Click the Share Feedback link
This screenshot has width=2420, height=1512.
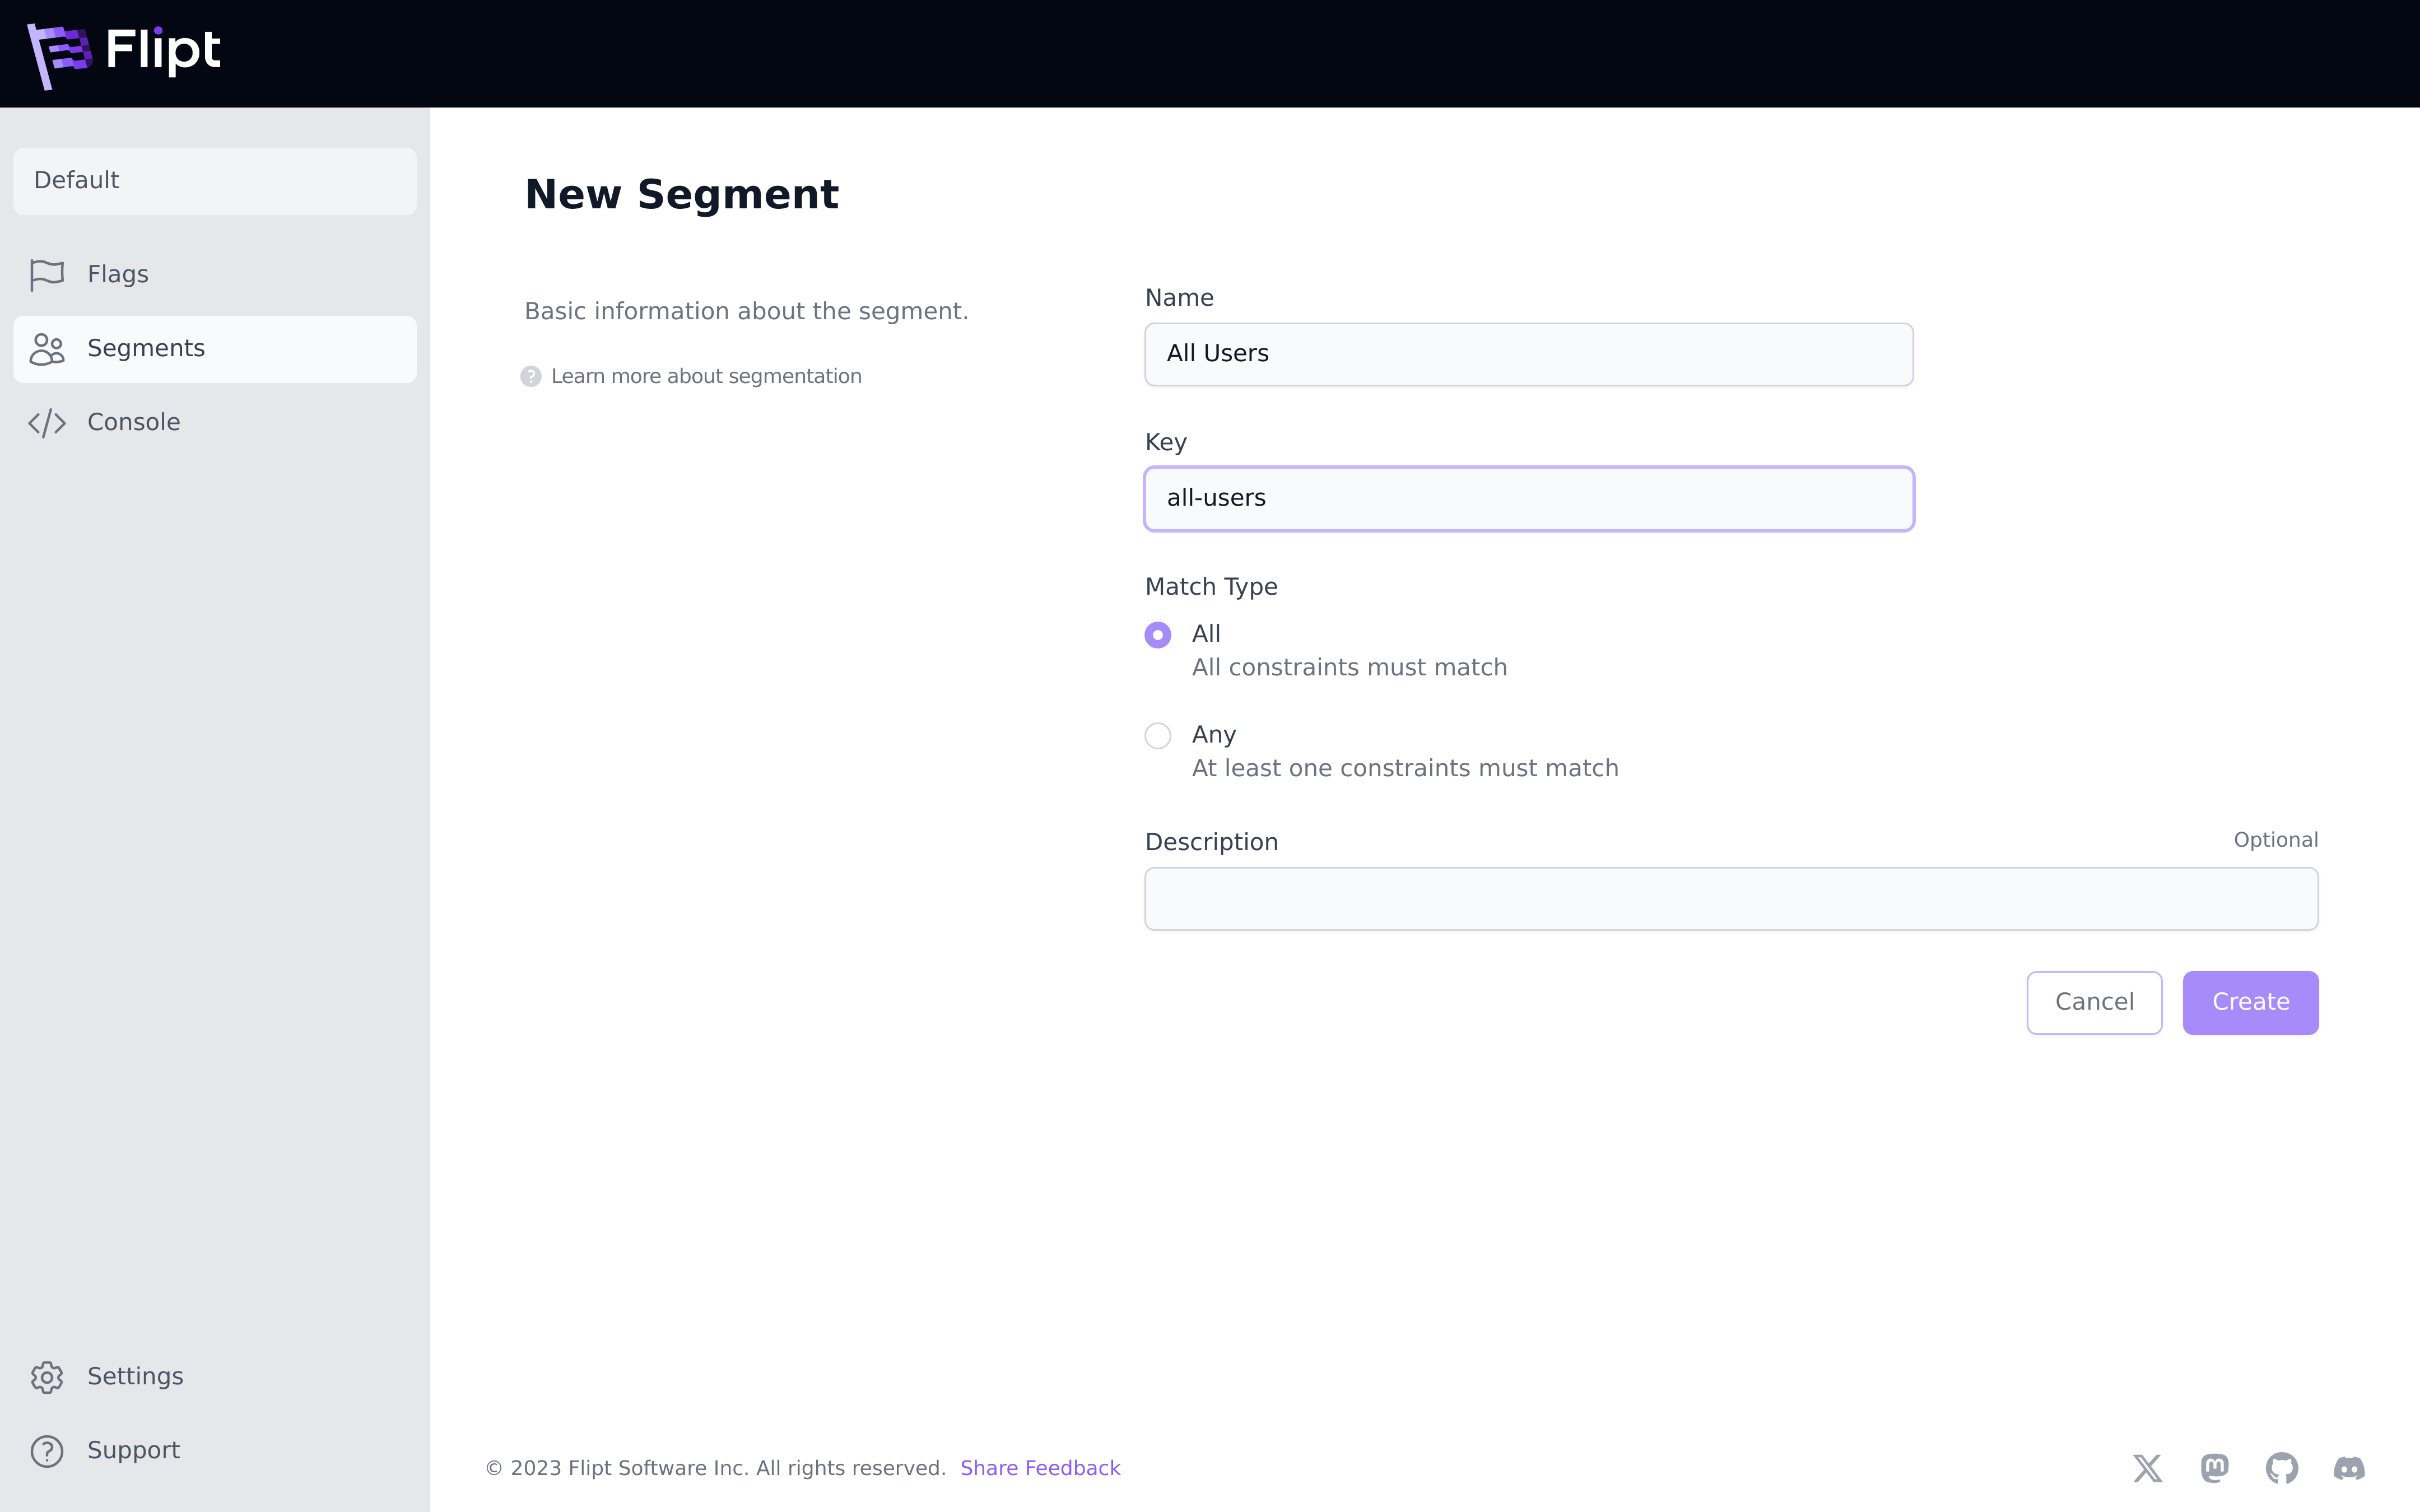tap(1040, 1468)
